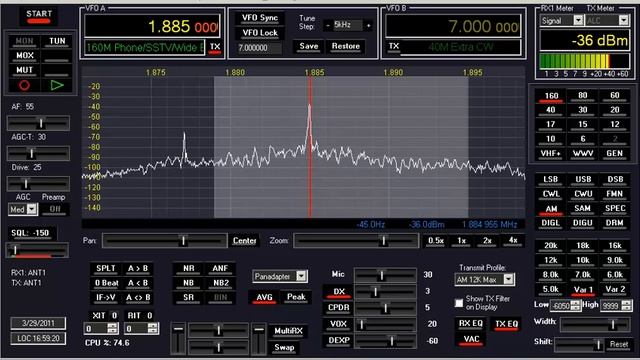
Task: Click the Restore button
Action: tap(346, 47)
